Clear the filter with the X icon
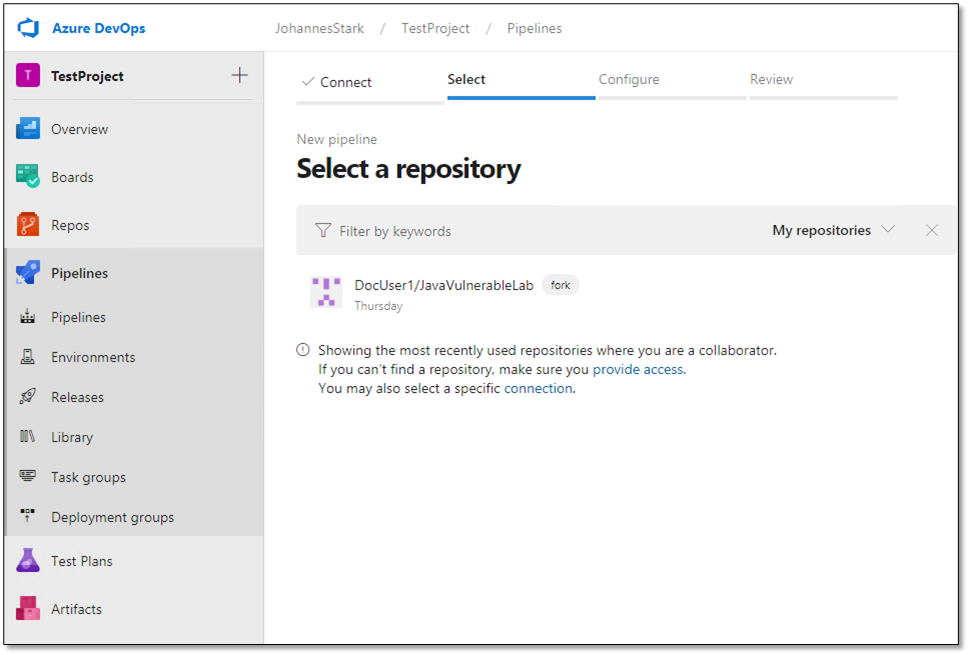The height and width of the screenshot is (655, 969). pyautogui.click(x=932, y=230)
